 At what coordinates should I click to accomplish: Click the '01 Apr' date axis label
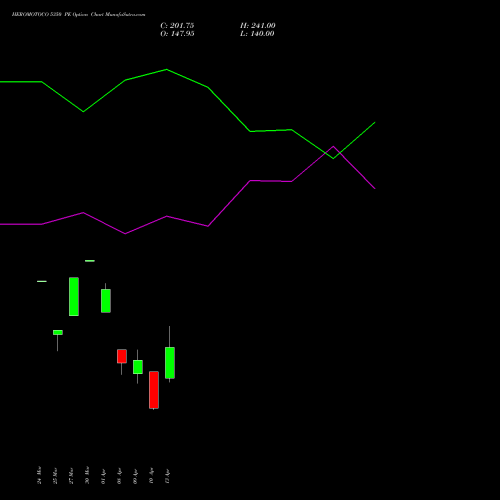click(x=103, y=476)
